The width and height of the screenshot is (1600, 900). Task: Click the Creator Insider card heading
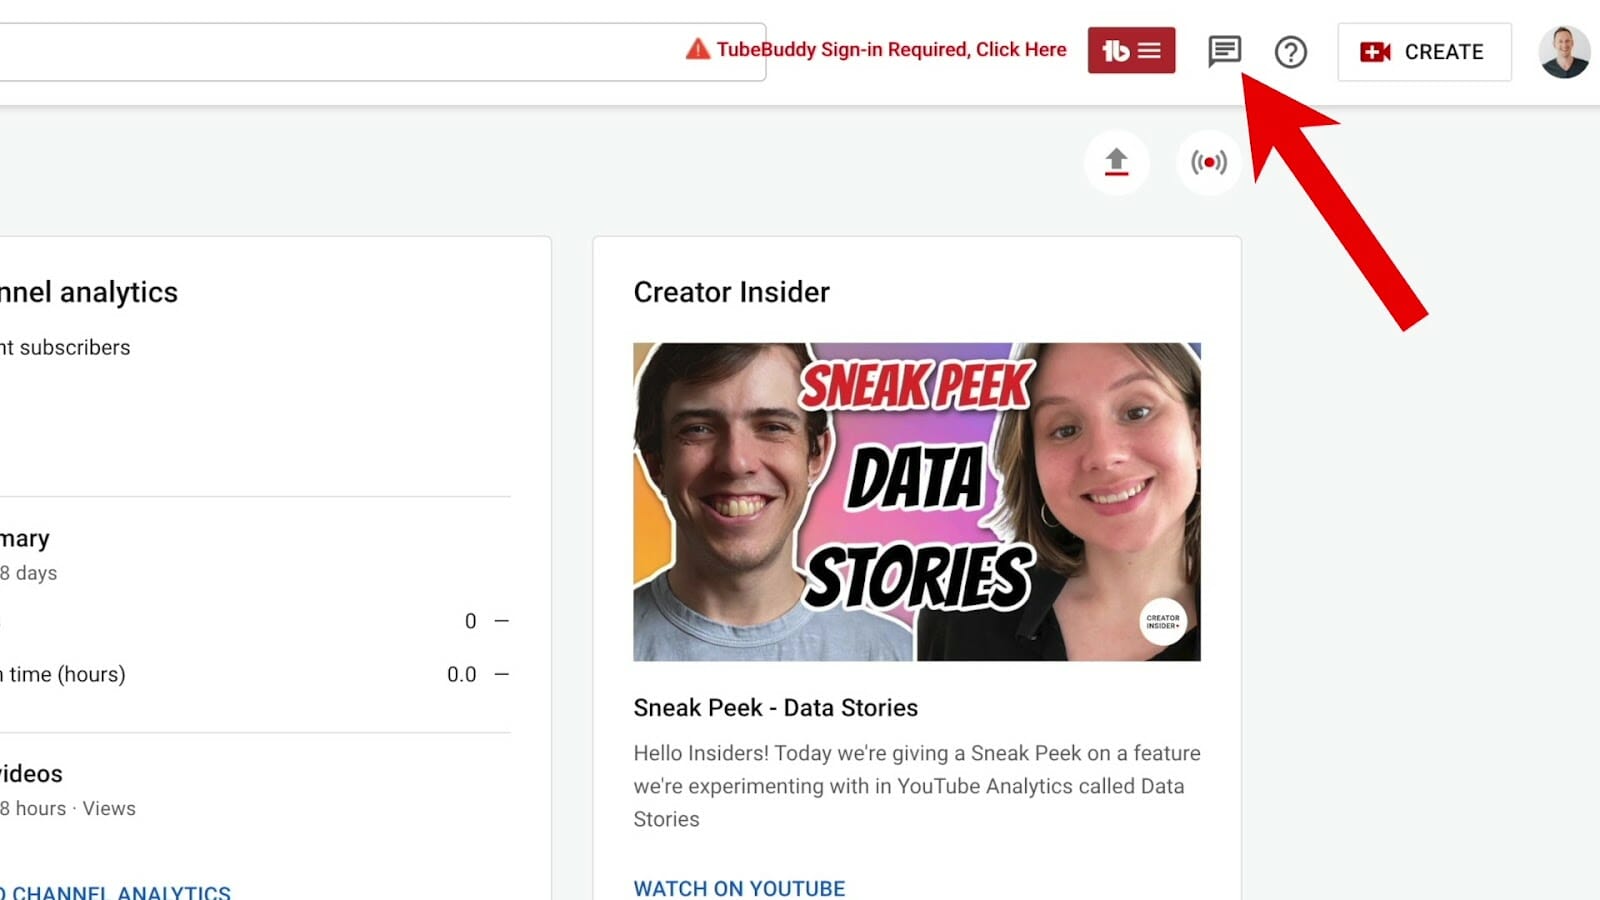click(x=732, y=292)
